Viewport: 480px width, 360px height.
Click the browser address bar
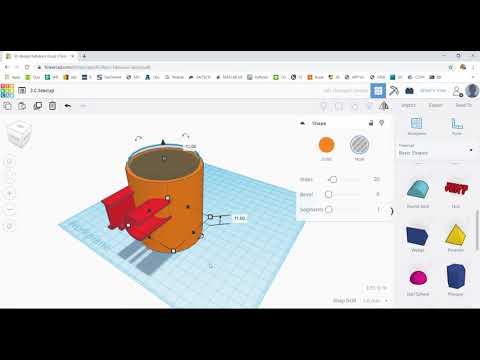pos(240,67)
